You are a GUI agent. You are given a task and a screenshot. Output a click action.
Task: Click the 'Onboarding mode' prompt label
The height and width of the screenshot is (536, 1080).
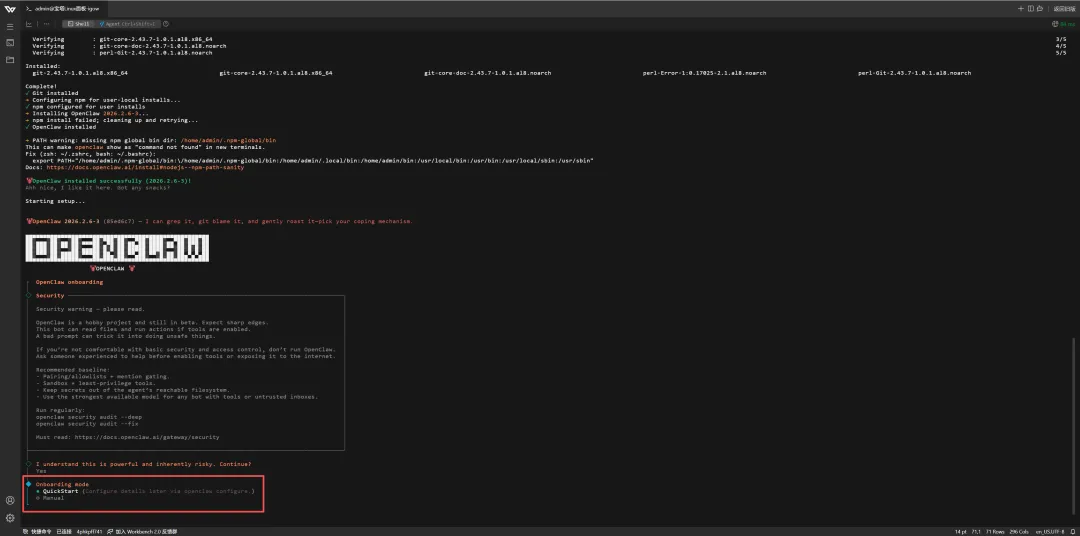coord(63,484)
